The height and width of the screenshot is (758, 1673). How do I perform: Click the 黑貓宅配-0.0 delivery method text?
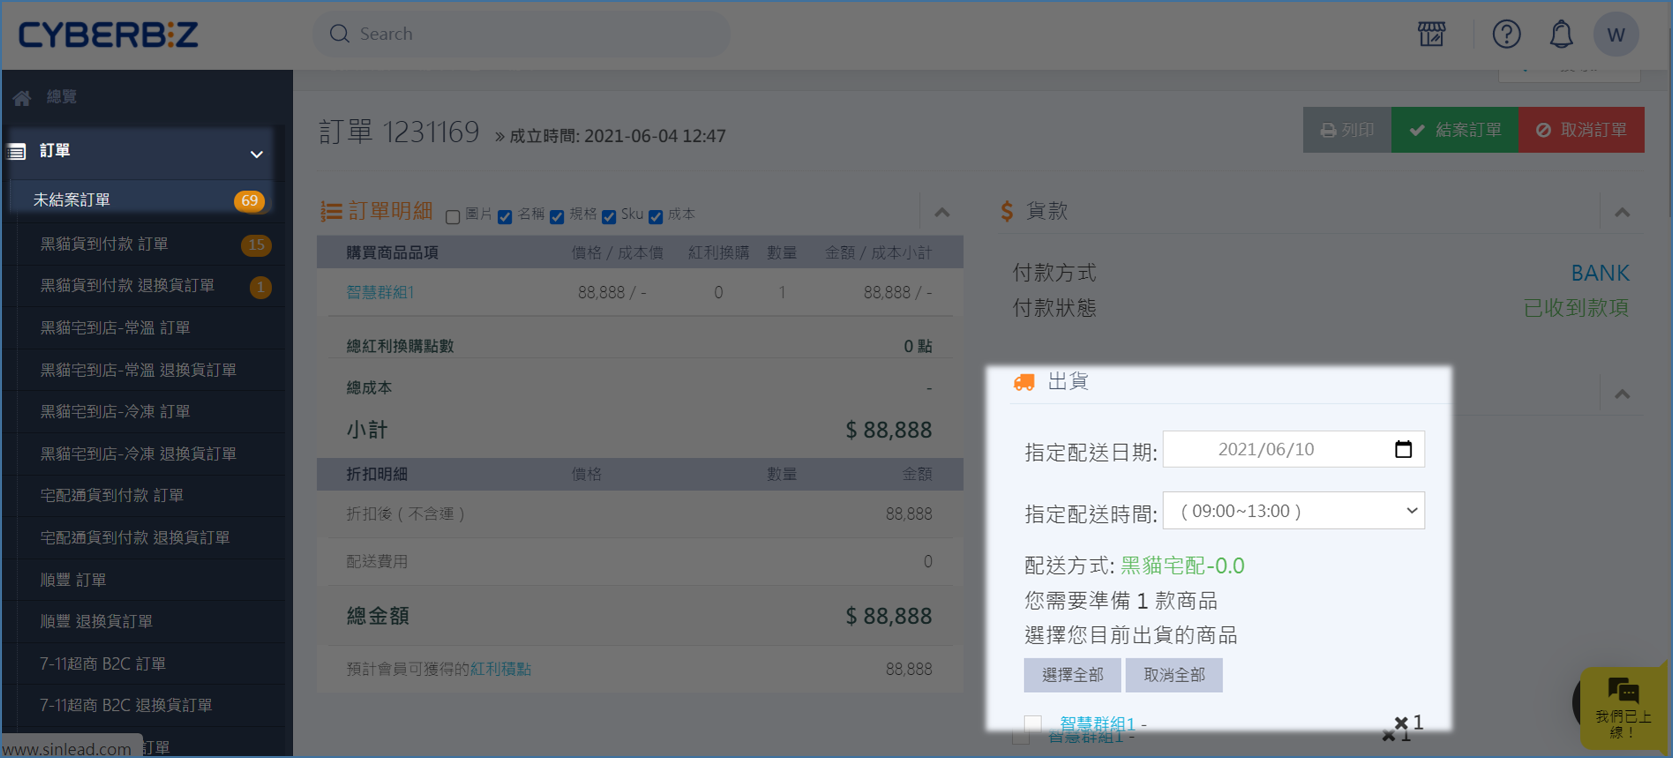pos(1182,566)
